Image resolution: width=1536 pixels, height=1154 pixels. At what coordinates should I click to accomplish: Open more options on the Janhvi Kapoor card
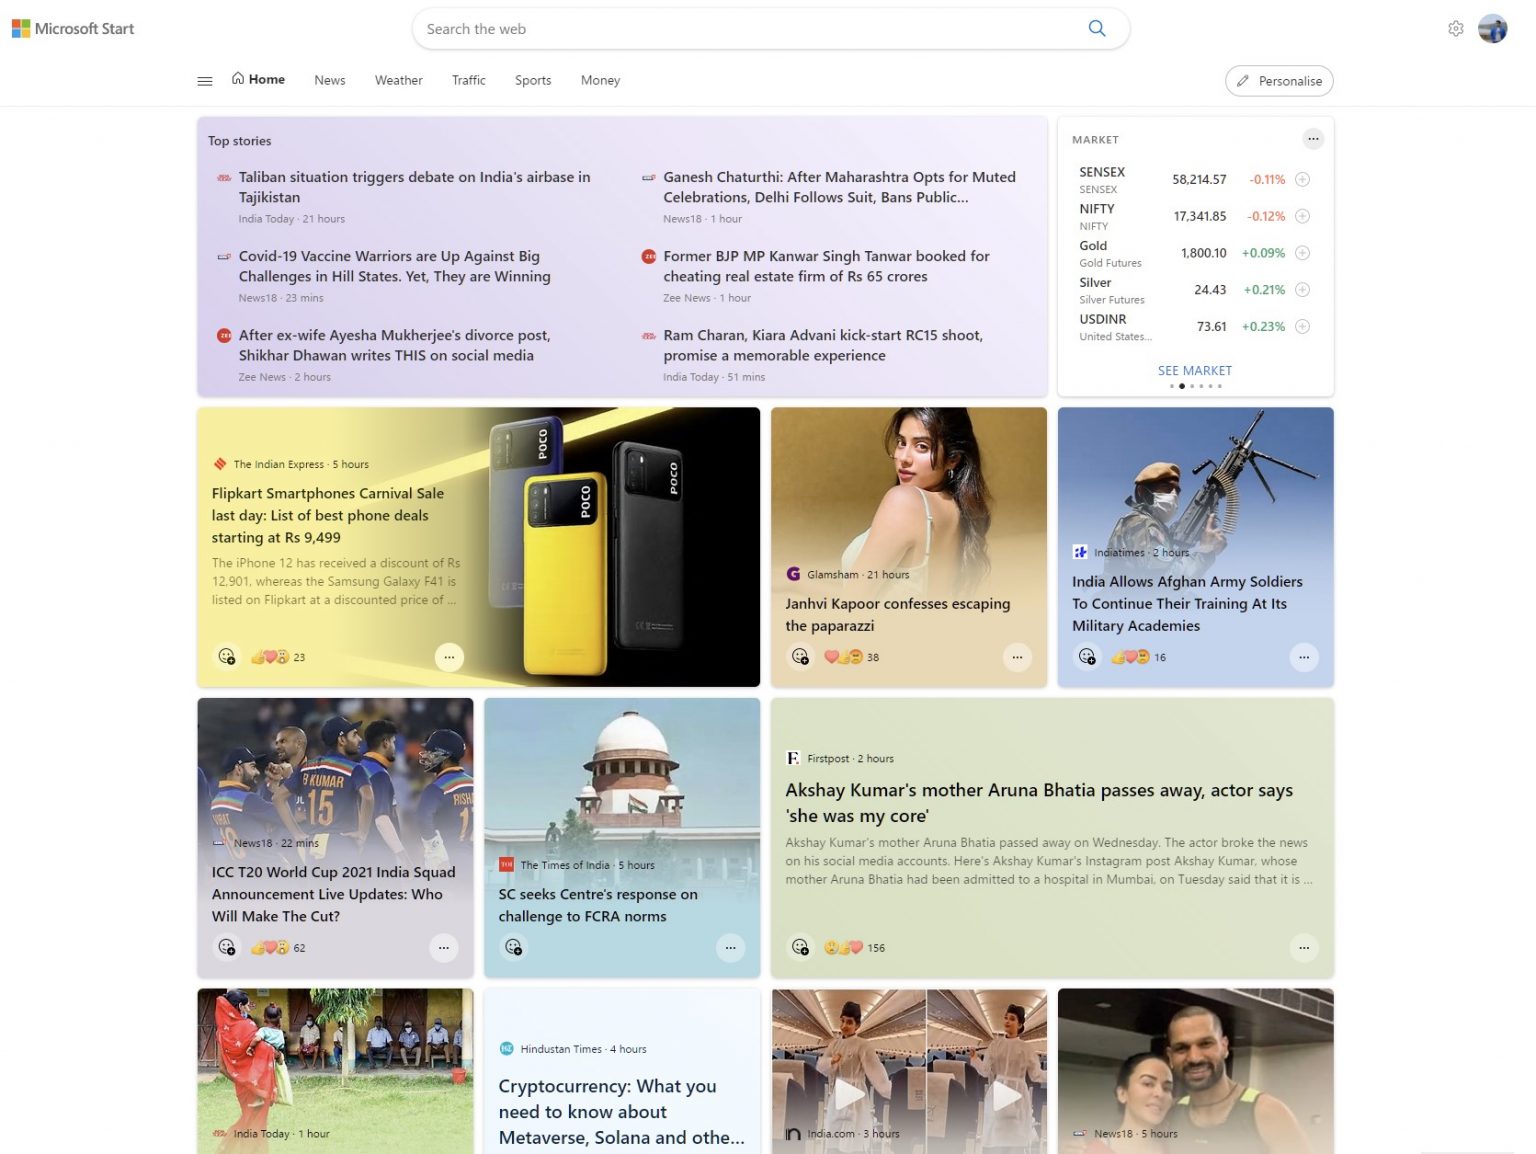tap(1017, 657)
